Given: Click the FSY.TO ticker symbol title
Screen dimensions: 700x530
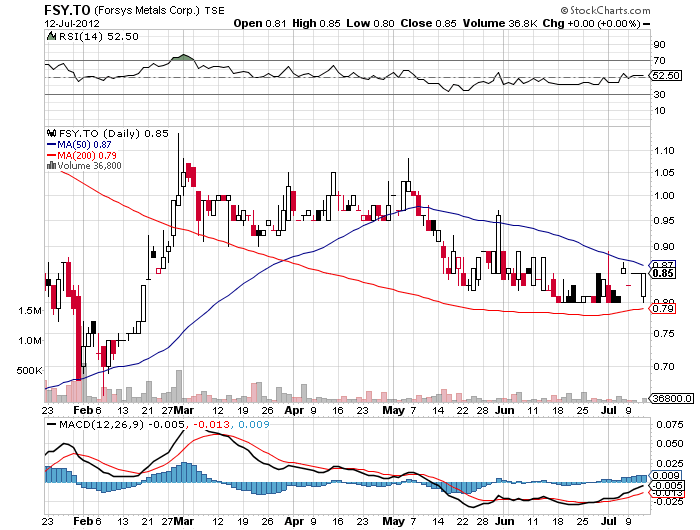Looking at the screenshot, I should click(x=67, y=10).
